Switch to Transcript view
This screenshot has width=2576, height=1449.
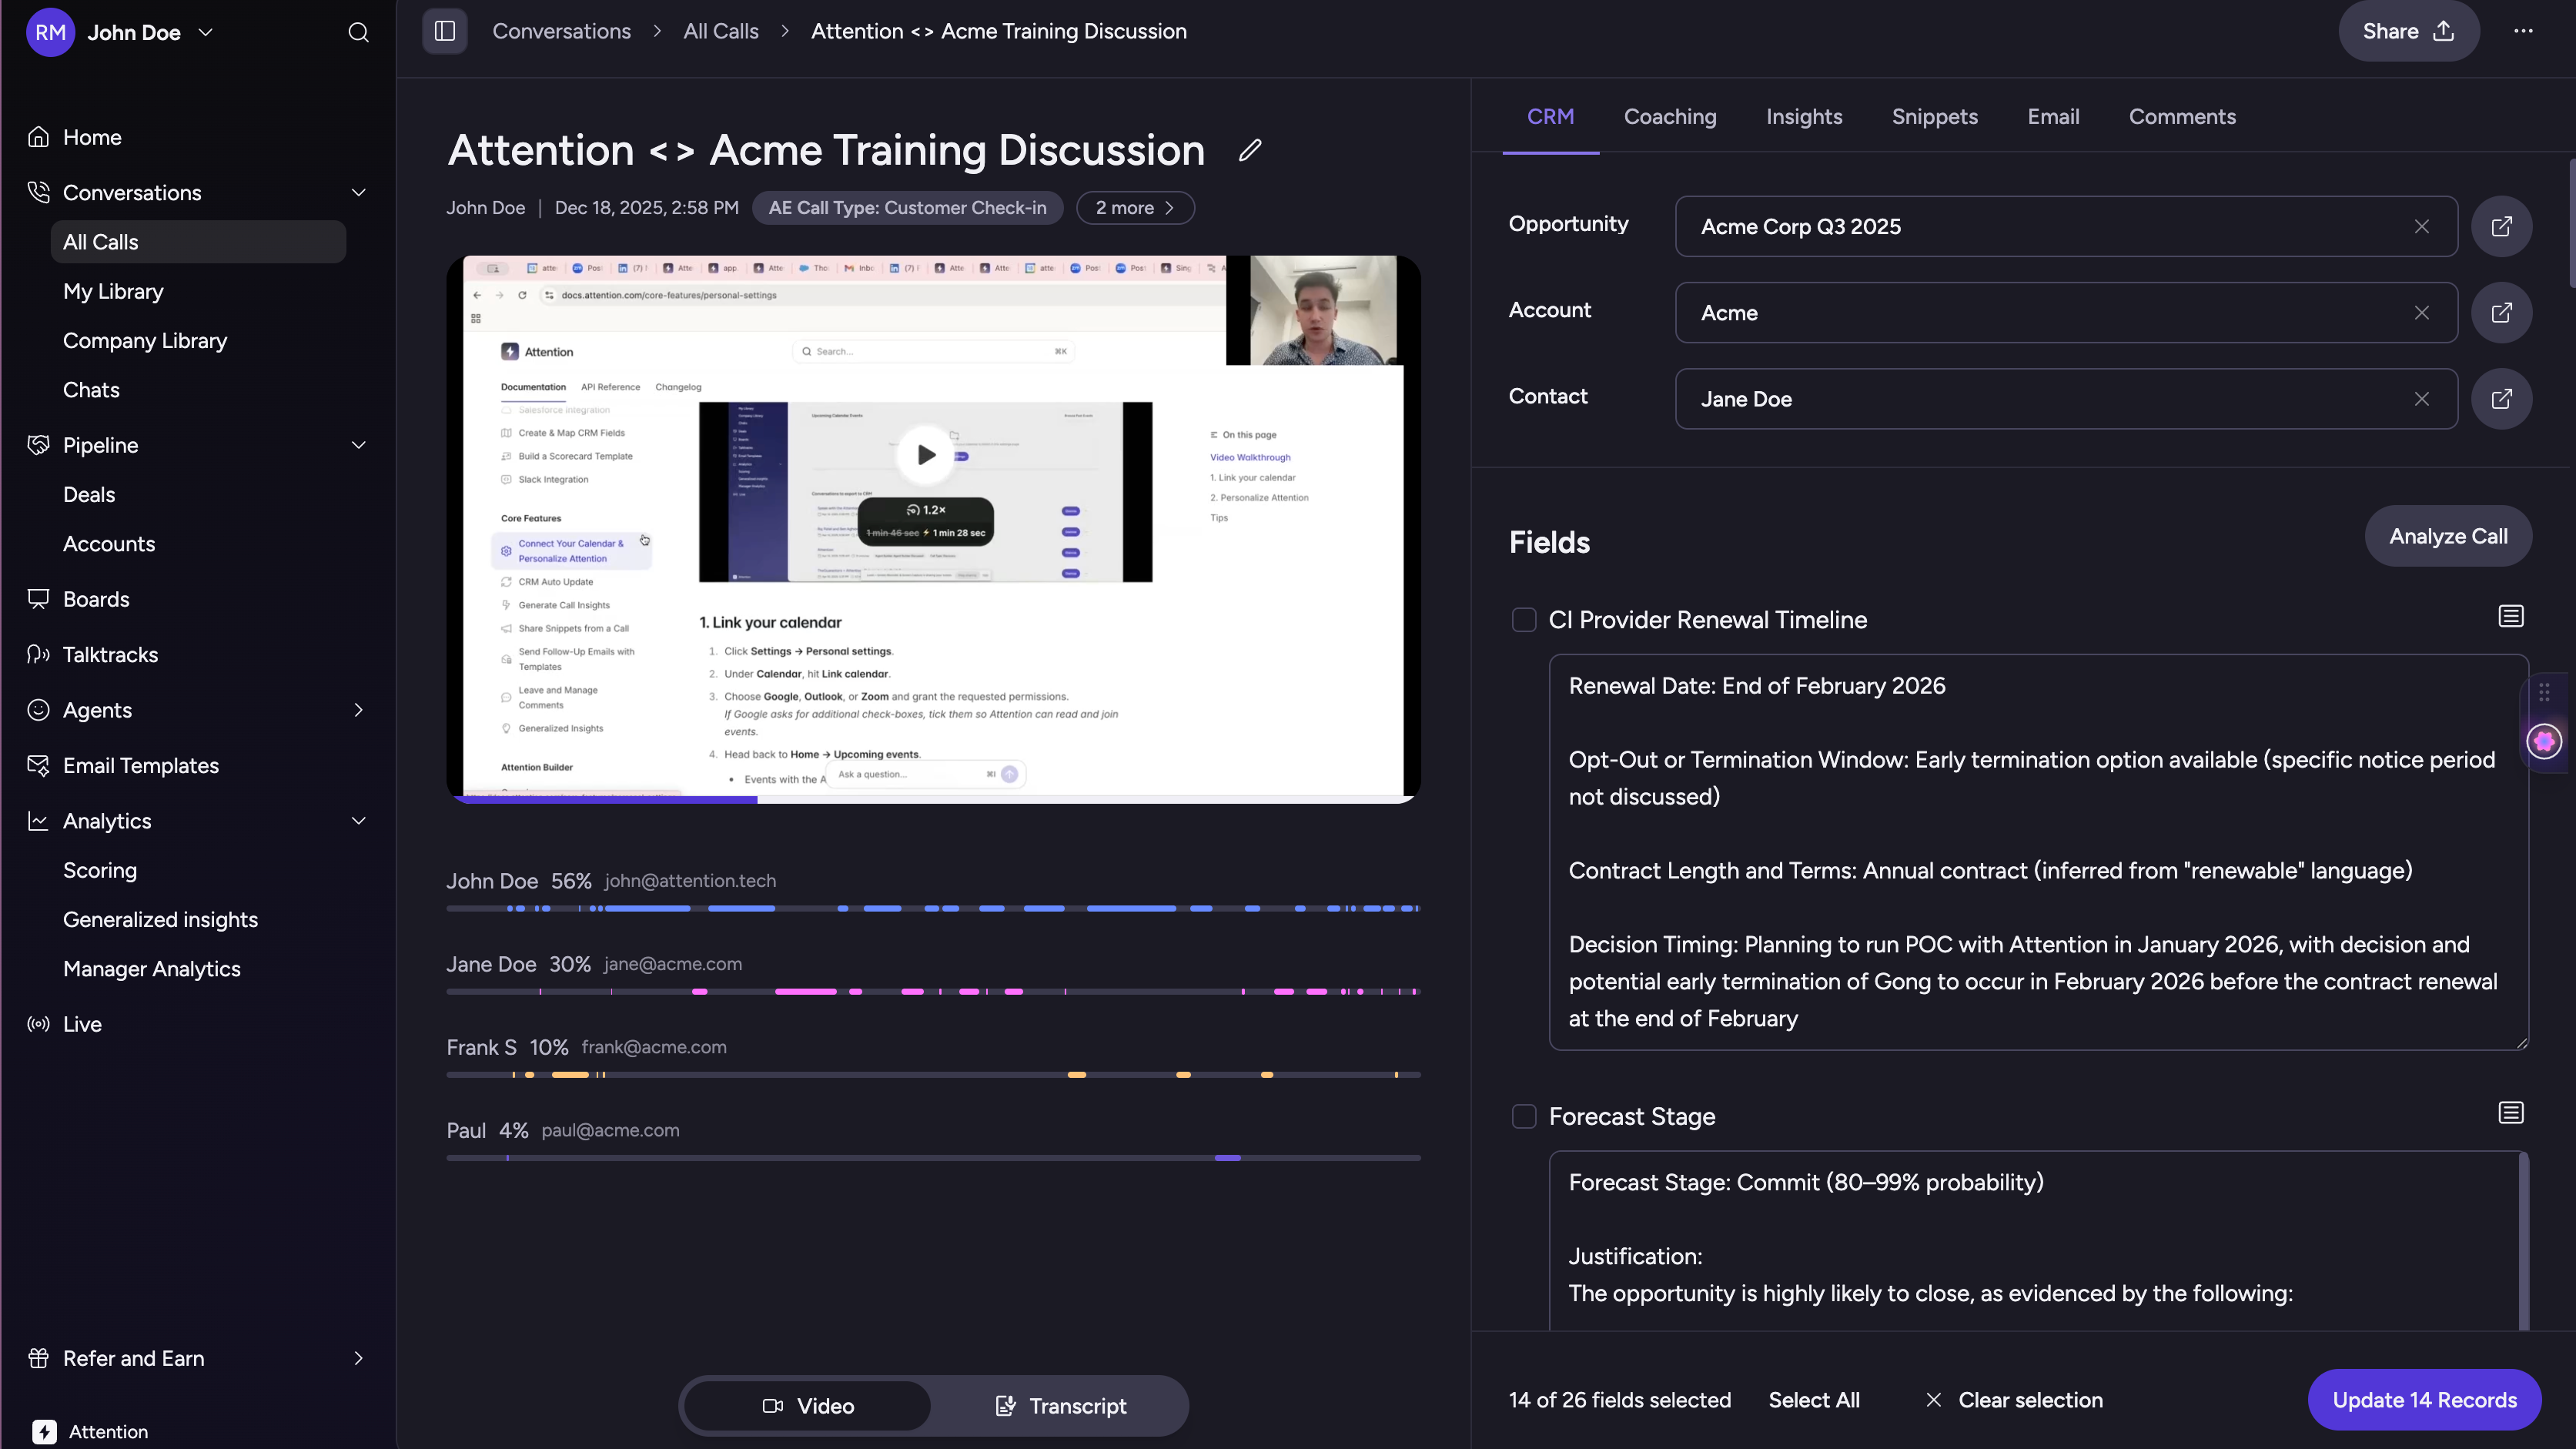pyautogui.click(x=1060, y=1406)
